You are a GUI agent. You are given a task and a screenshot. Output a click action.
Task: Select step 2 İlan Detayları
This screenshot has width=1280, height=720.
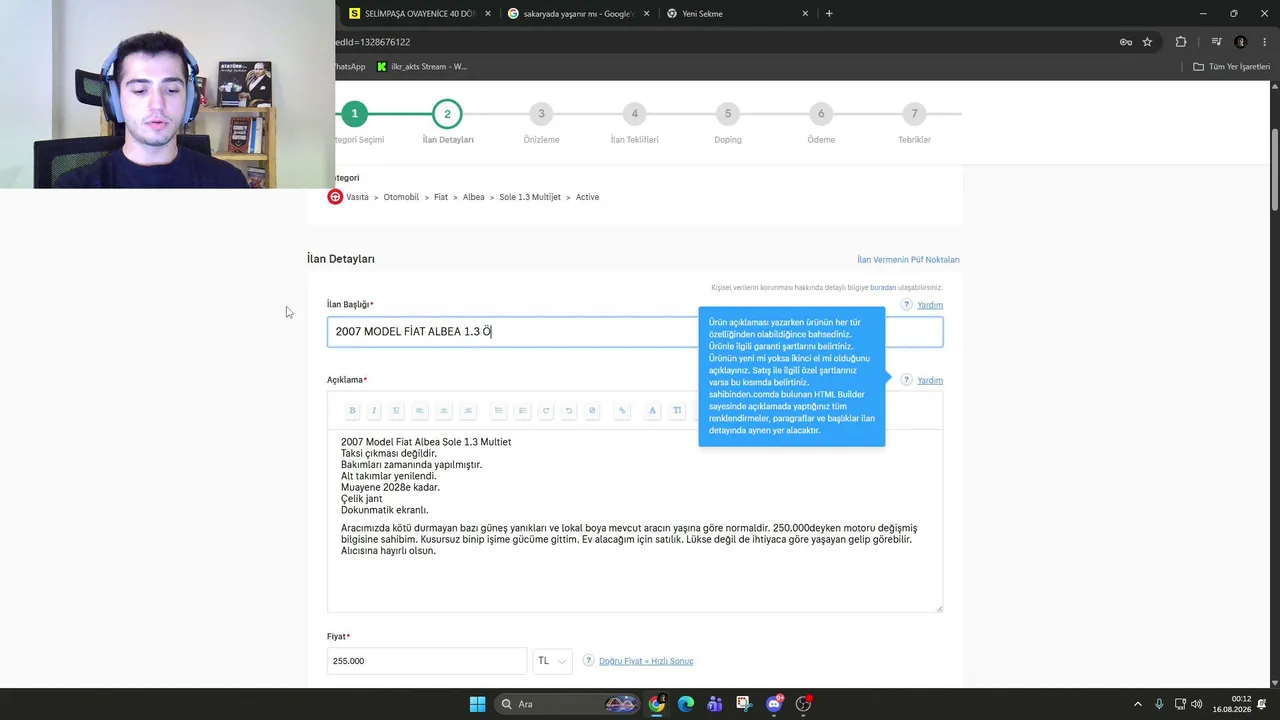point(447,114)
